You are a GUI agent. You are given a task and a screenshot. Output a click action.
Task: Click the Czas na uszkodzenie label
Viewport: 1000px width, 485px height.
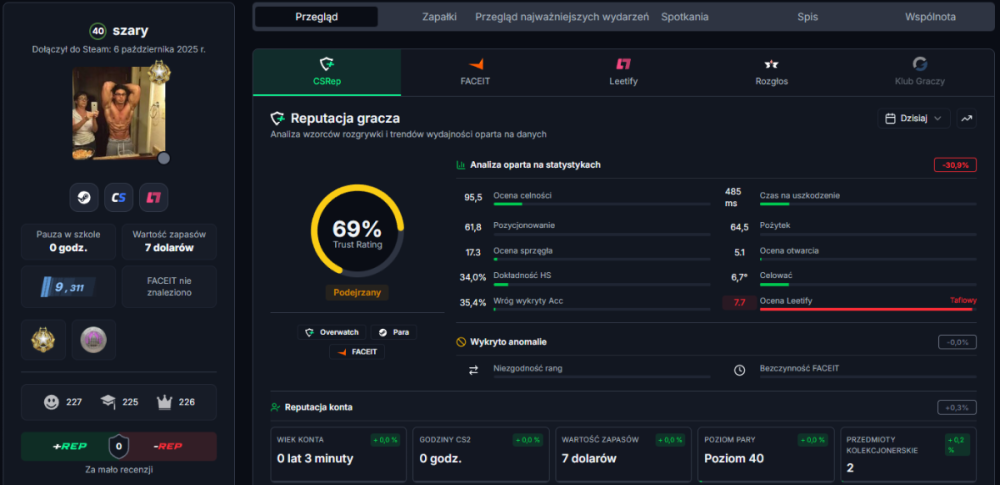800,195
